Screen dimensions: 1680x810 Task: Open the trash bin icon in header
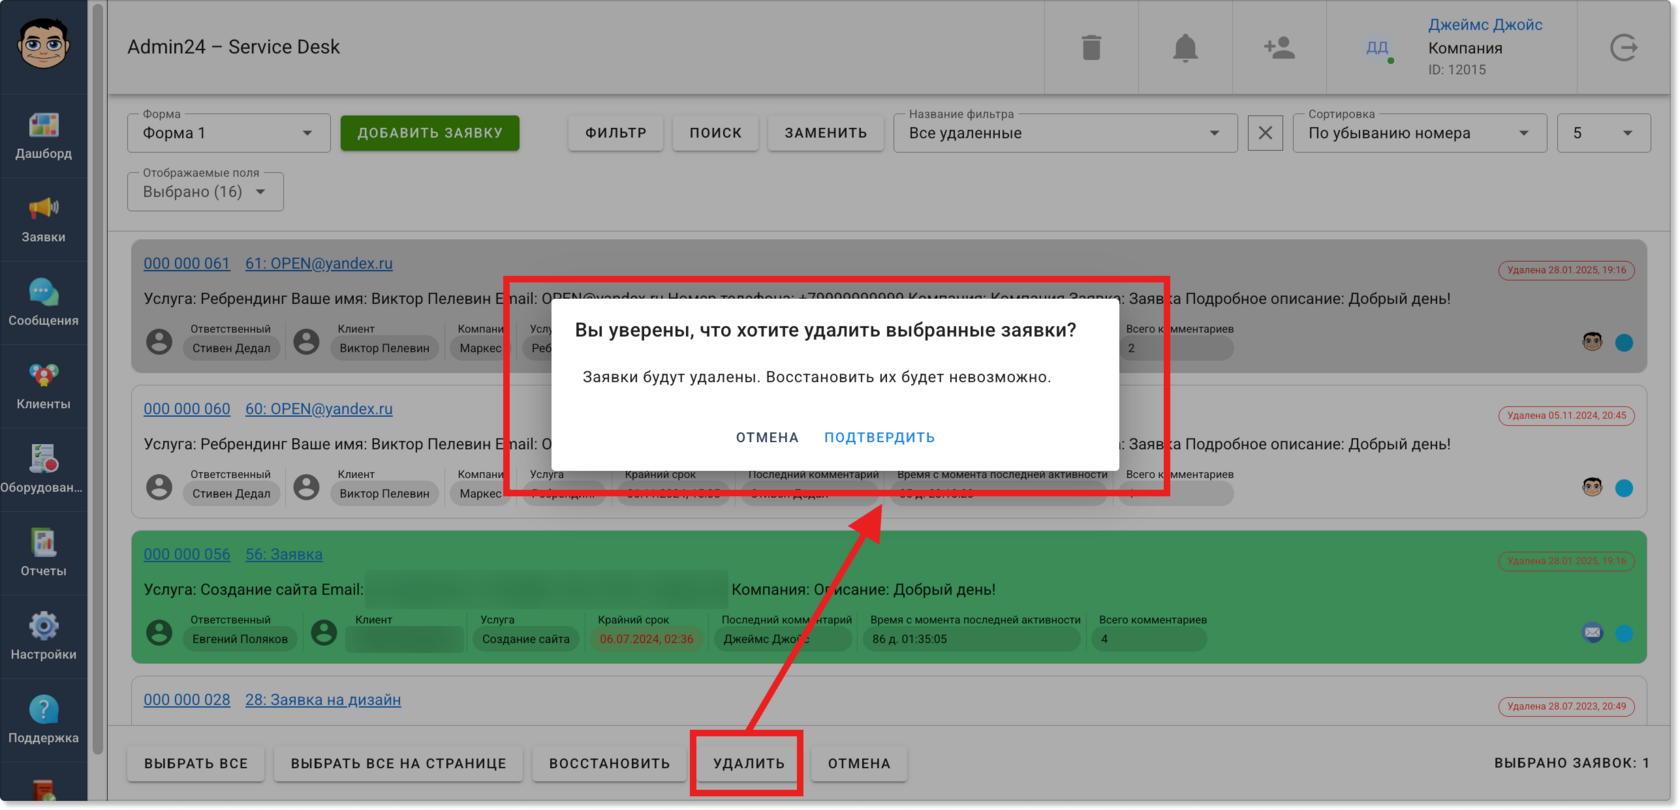[x=1091, y=47]
